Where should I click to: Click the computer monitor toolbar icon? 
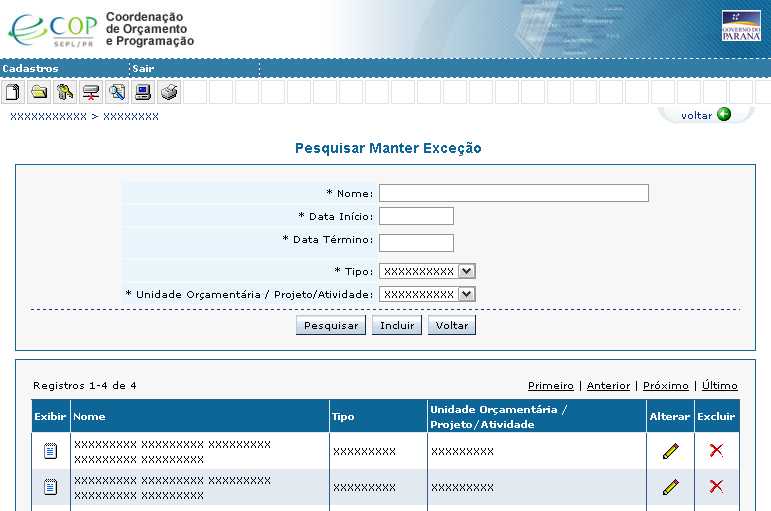tap(143, 93)
